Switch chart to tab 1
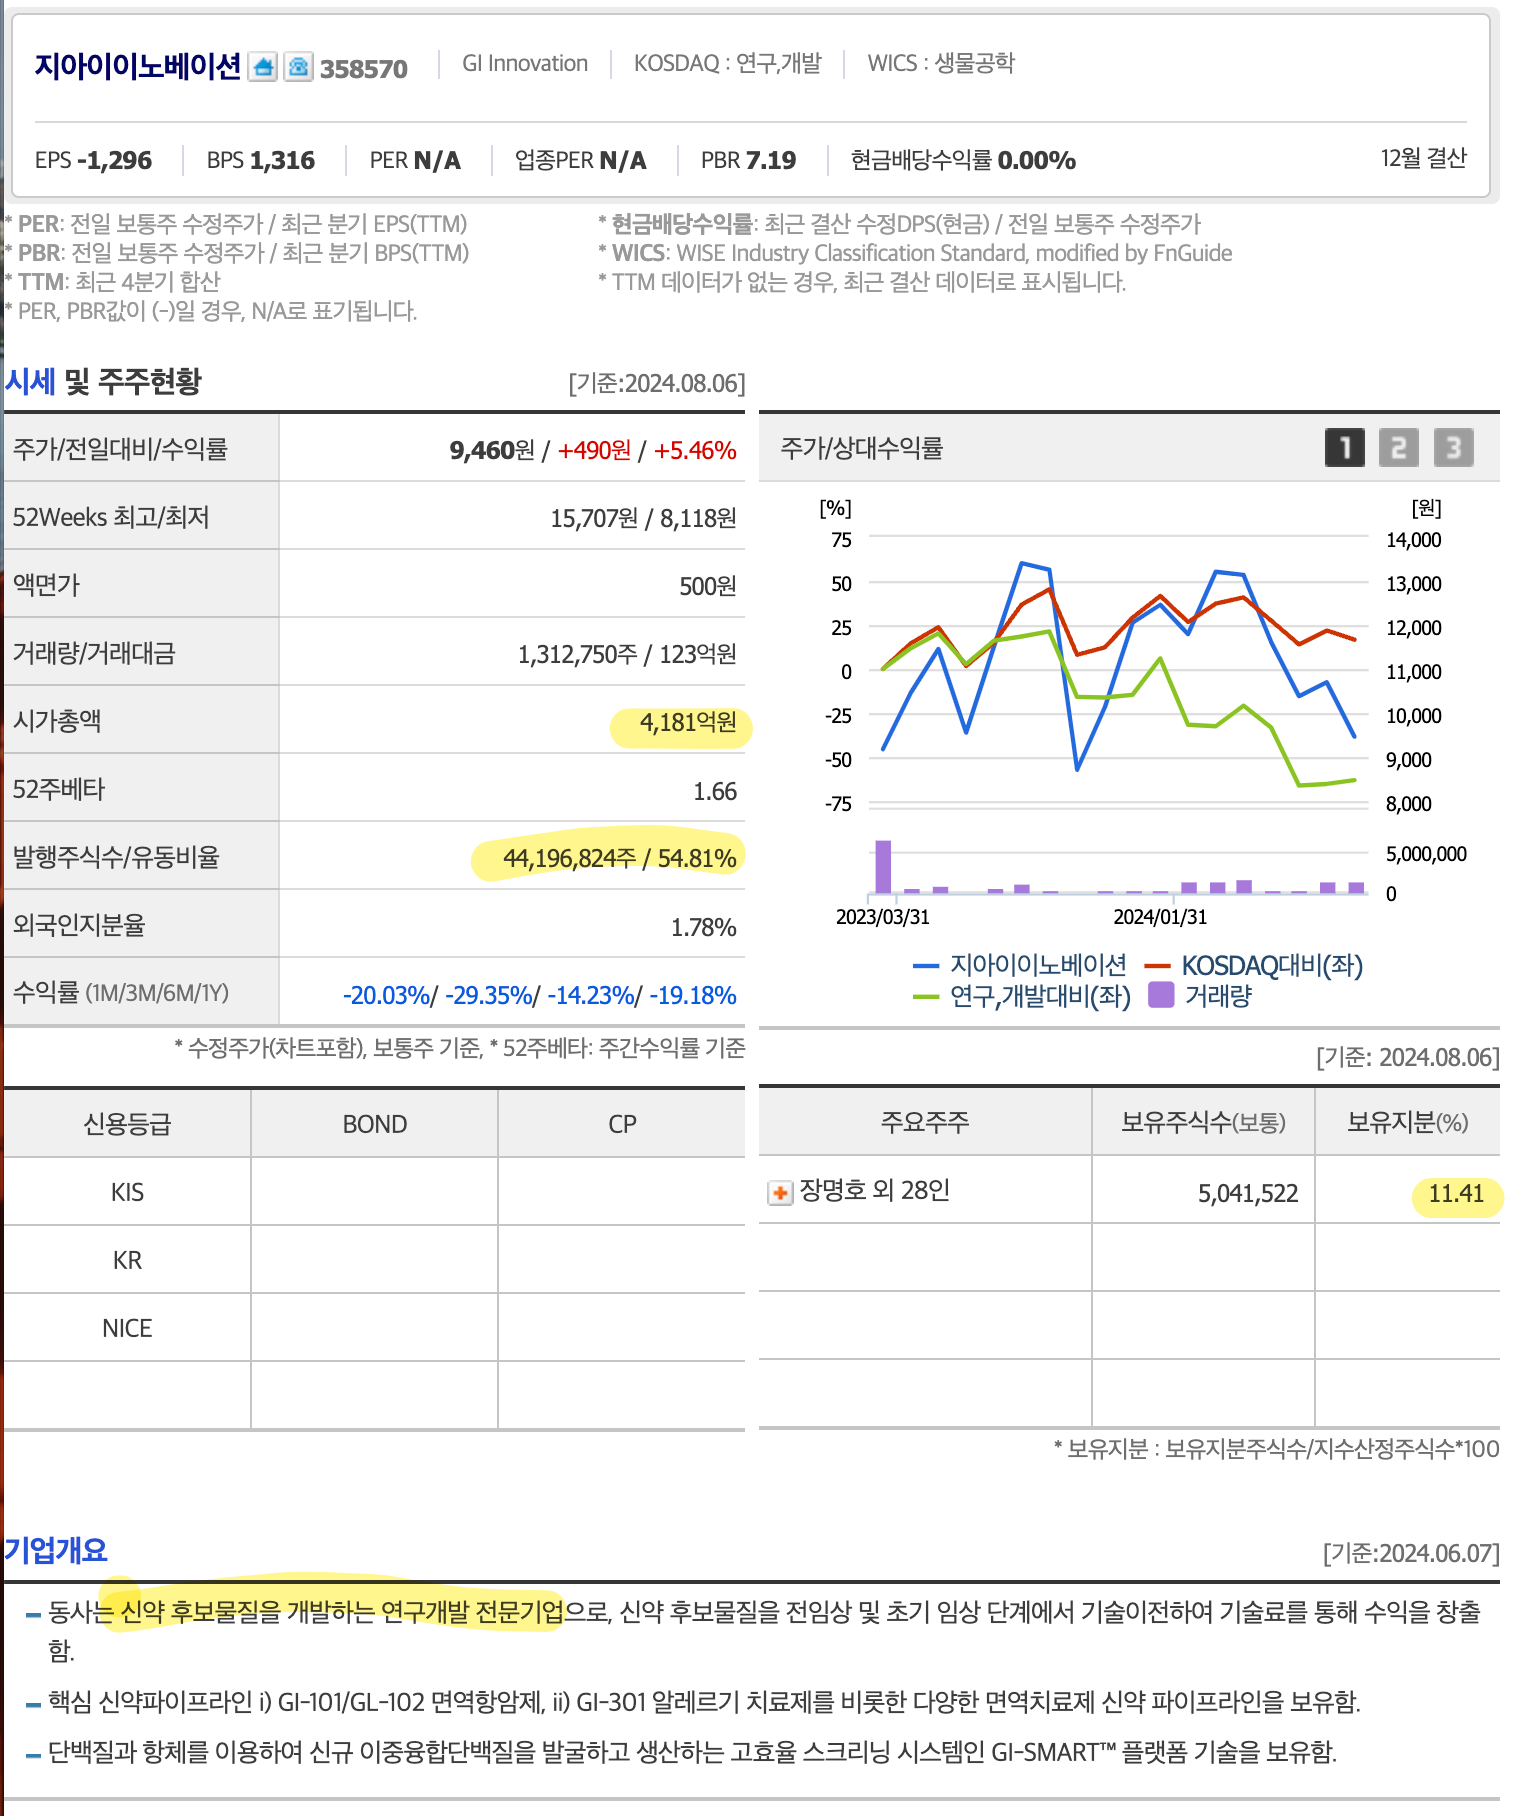Screen dimensions: 1526x1816 click(x=1345, y=448)
